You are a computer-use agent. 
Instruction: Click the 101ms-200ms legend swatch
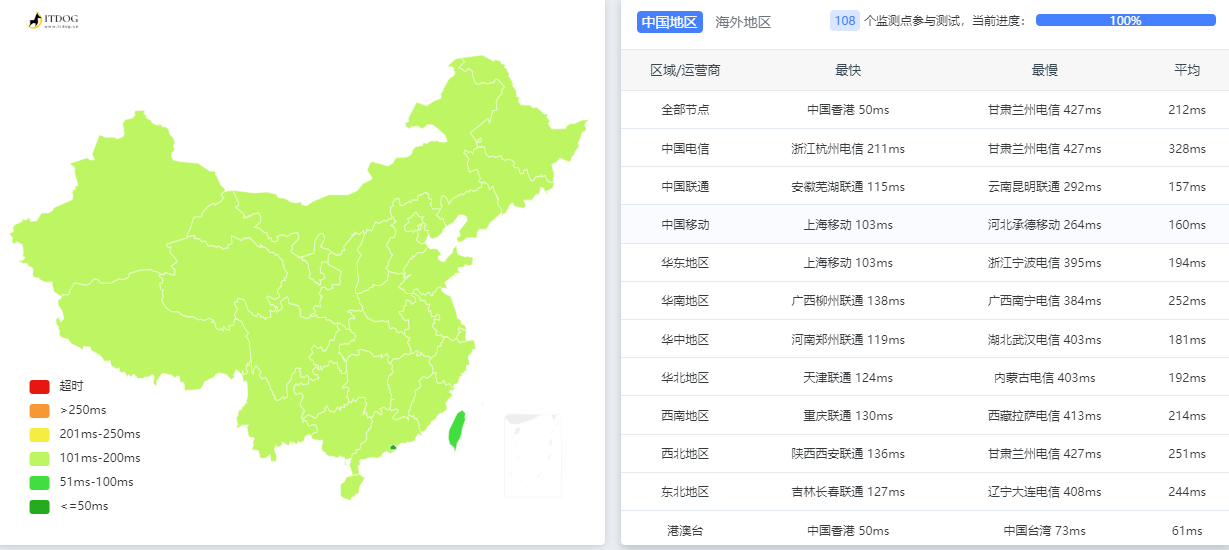tap(39, 458)
